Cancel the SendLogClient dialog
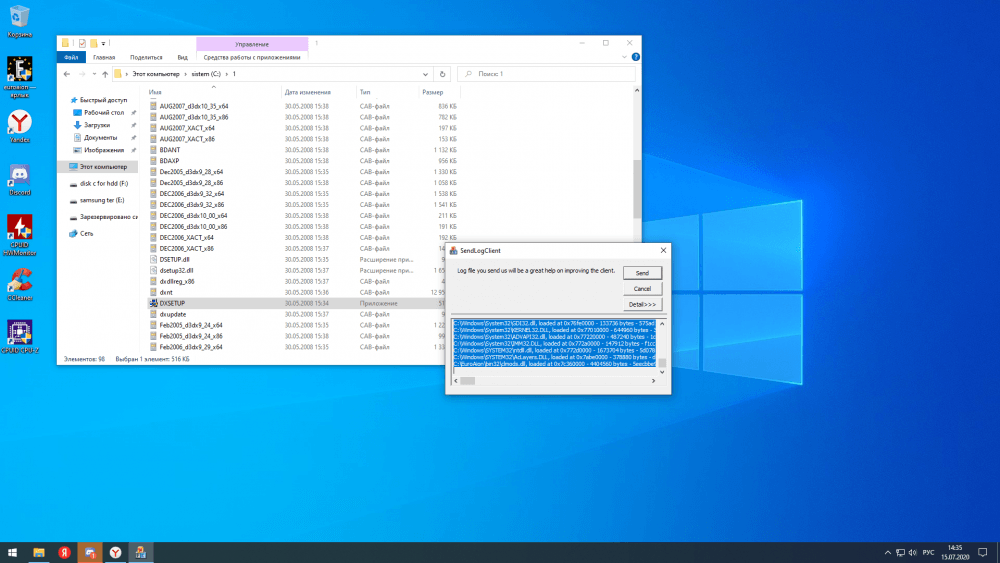The height and width of the screenshot is (563, 1000). point(642,288)
